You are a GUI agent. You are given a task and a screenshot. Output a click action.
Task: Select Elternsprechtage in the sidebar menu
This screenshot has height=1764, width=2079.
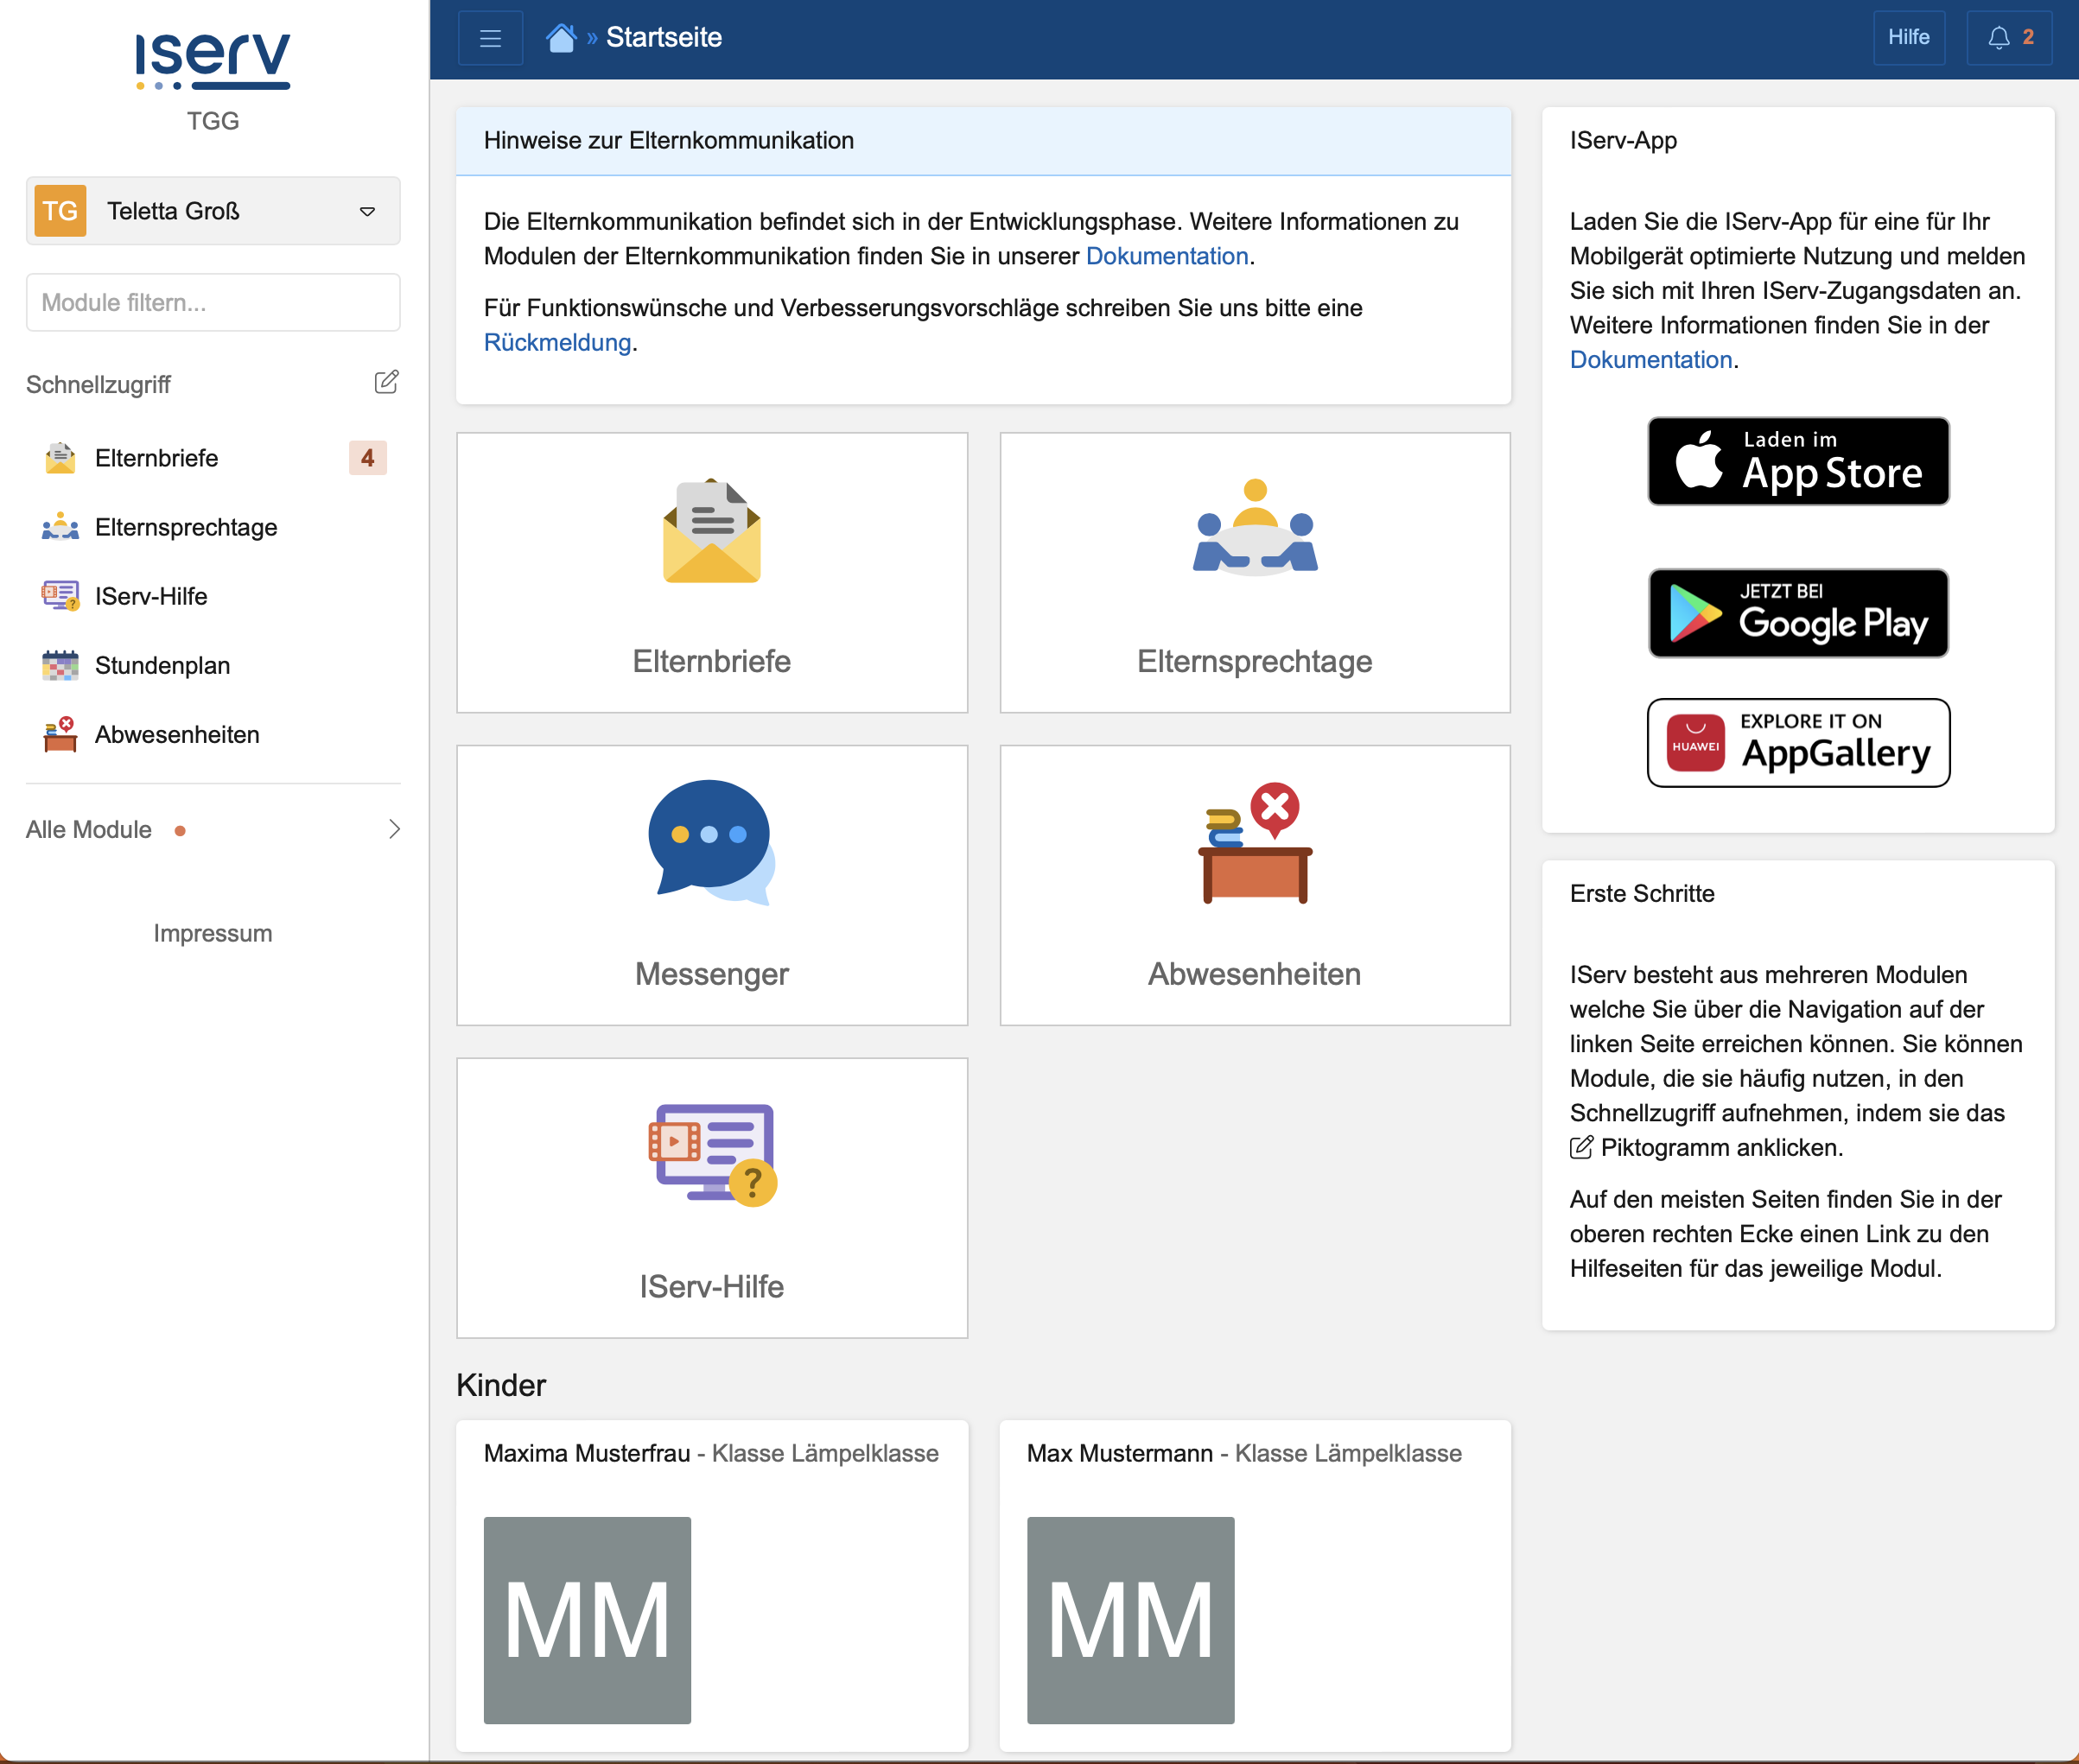(186, 527)
